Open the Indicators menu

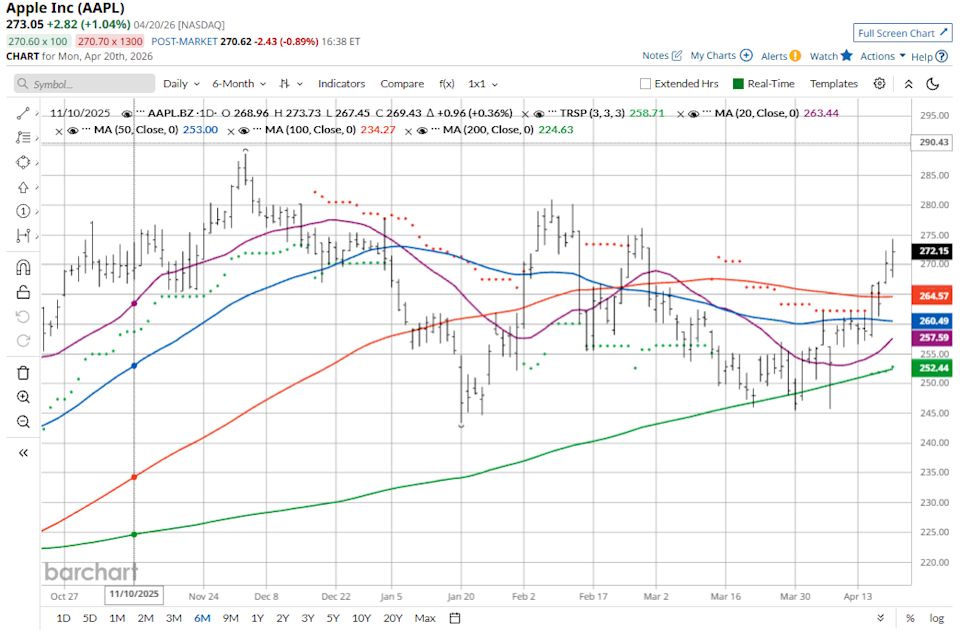pyautogui.click(x=341, y=84)
